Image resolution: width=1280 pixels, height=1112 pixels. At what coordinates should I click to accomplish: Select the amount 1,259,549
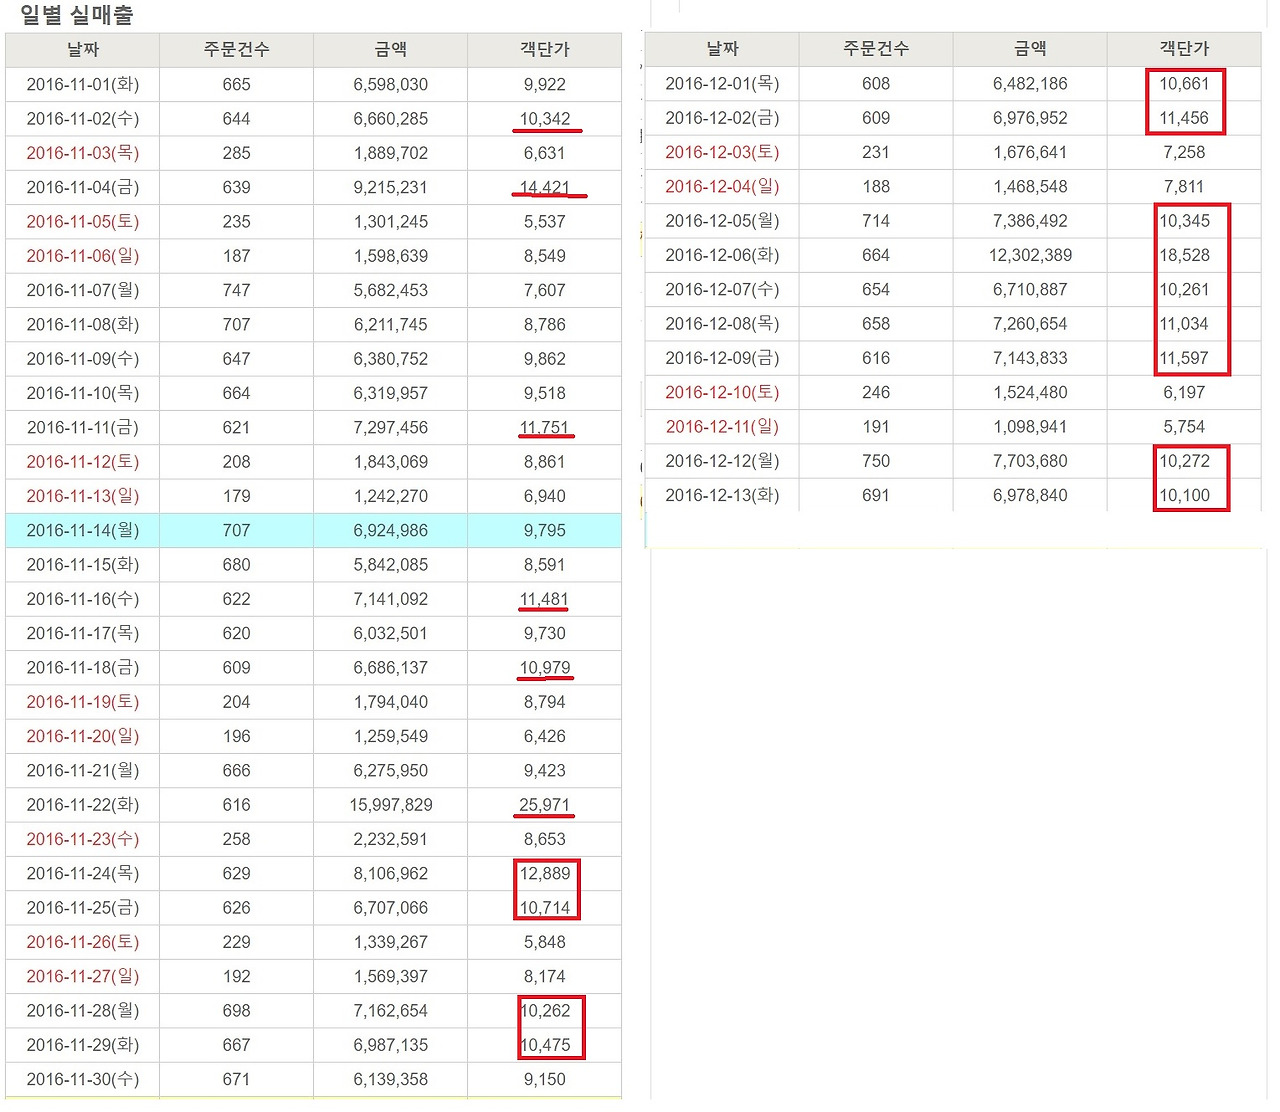[391, 736]
